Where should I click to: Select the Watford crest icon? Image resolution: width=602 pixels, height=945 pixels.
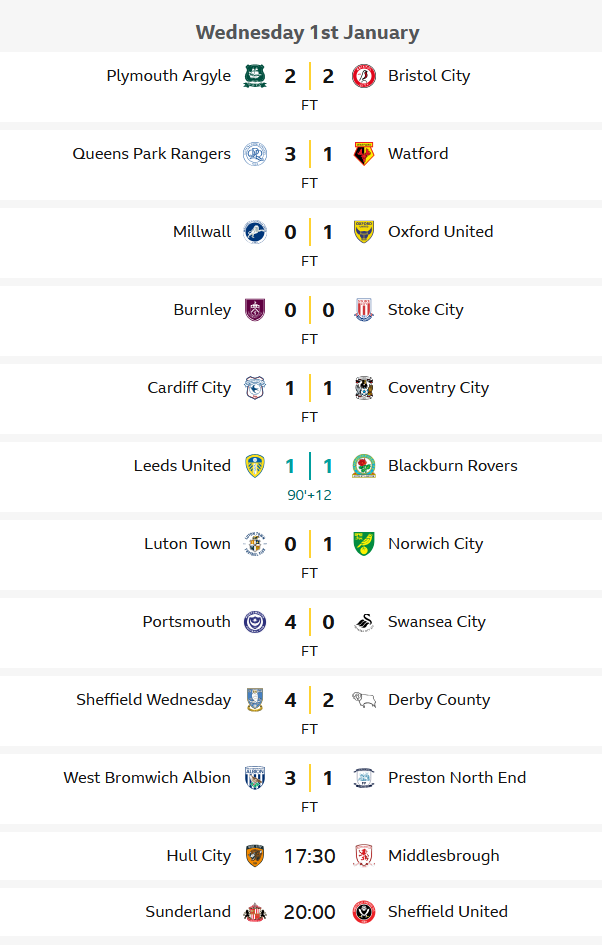(364, 154)
